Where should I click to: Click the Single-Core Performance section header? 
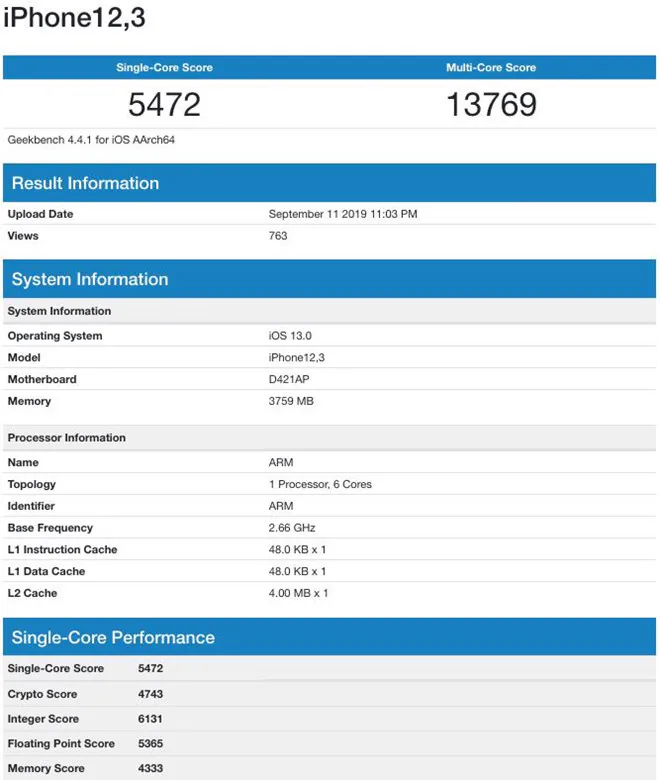pyautogui.click(x=329, y=637)
